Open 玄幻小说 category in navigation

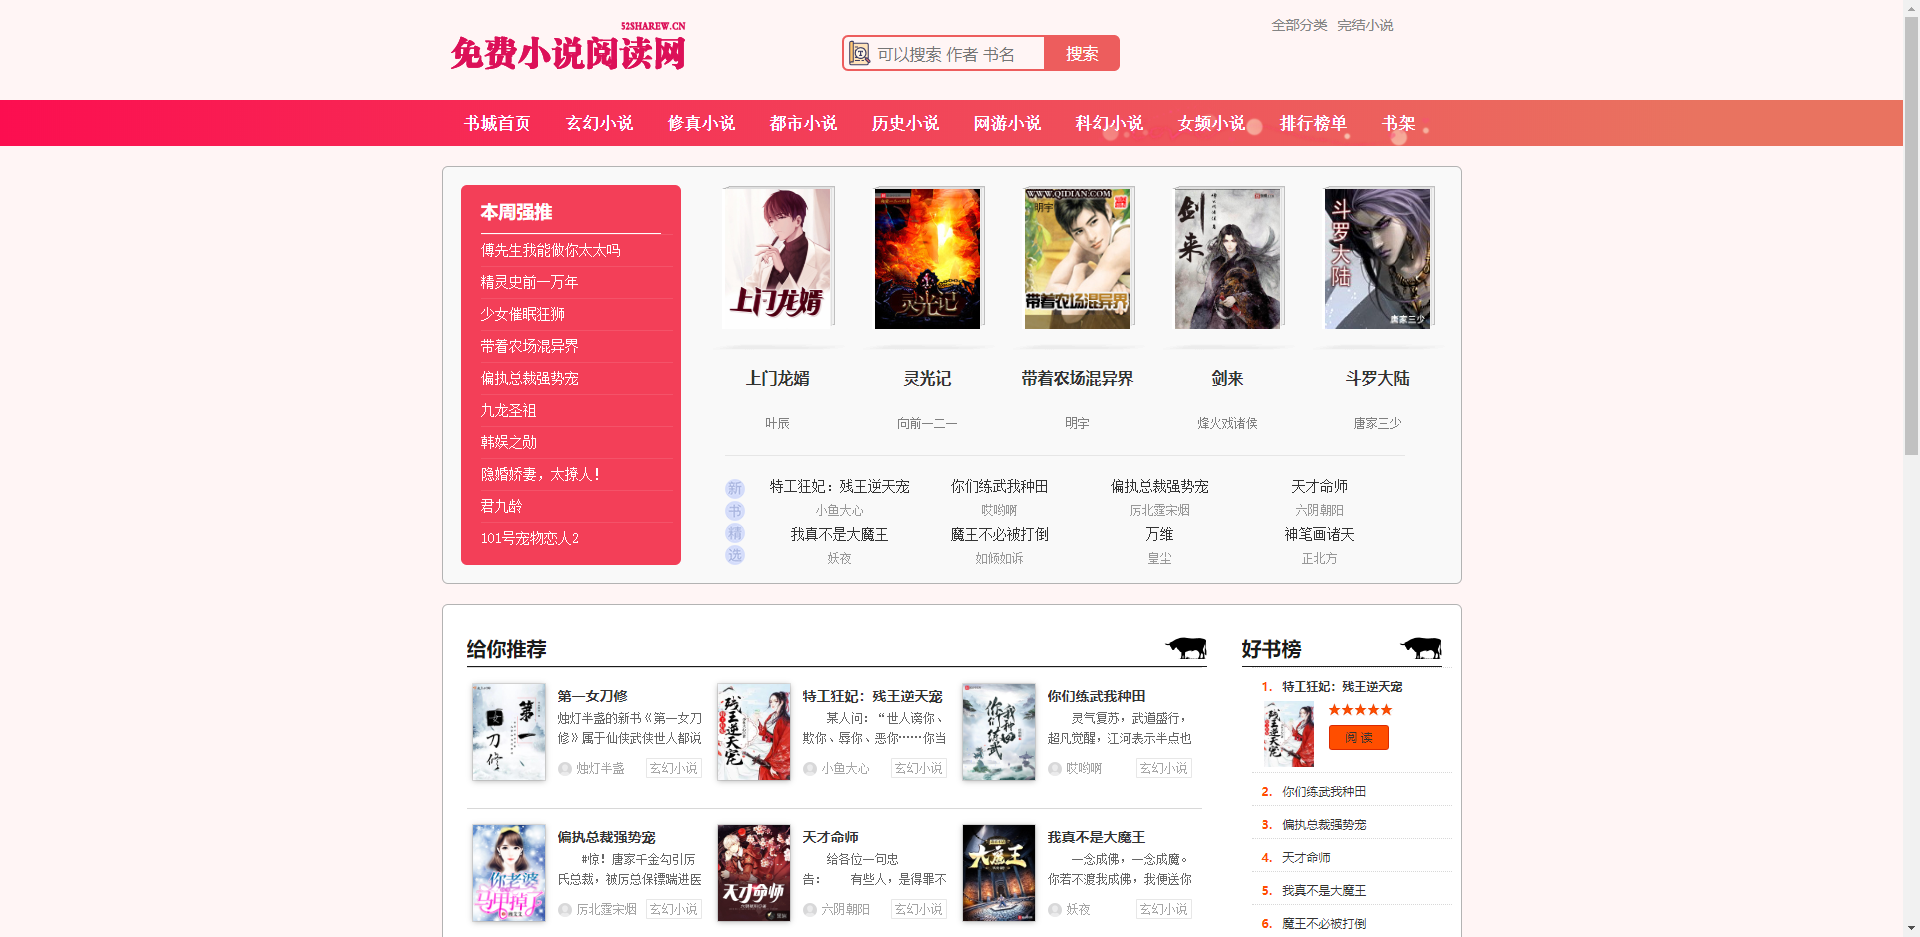600,123
